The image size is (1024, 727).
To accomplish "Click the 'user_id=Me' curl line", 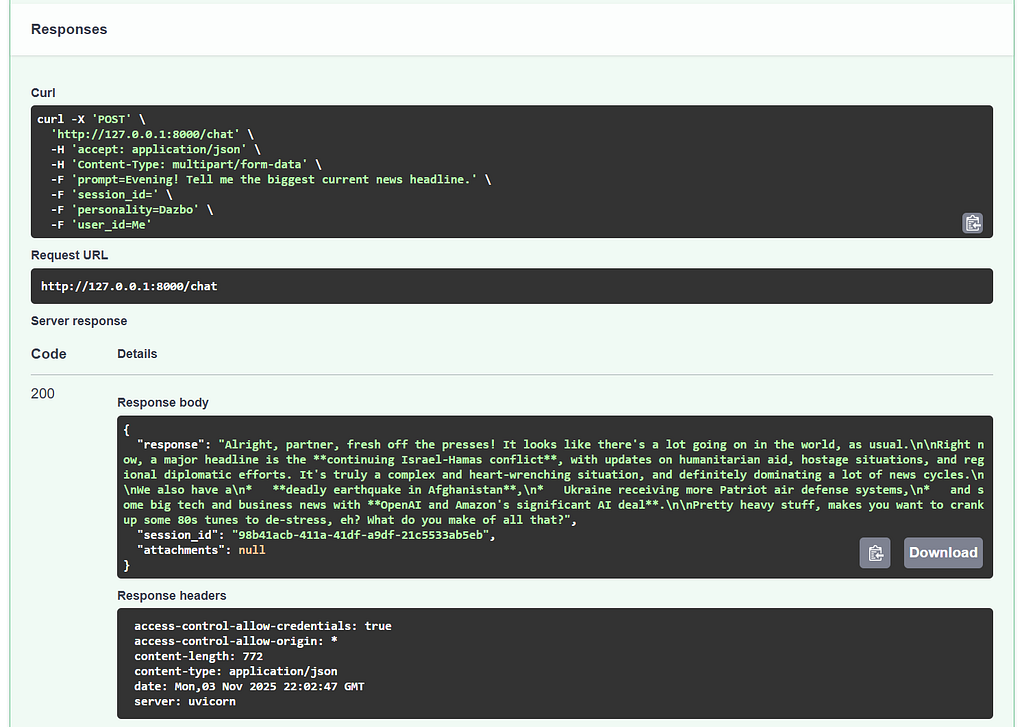I will 101,225.
